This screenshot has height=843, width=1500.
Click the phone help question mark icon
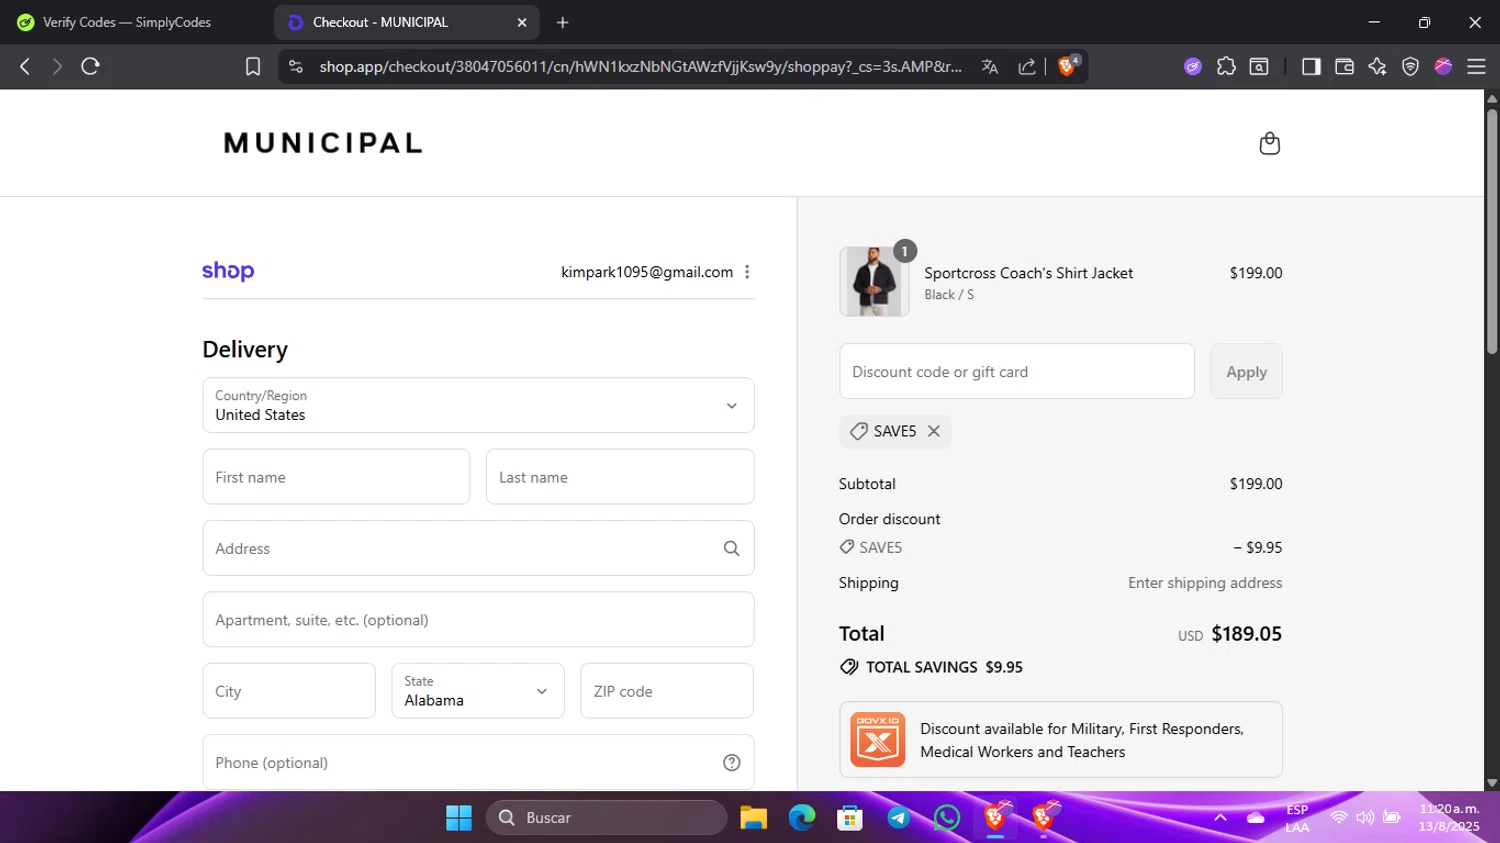pyautogui.click(x=731, y=762)
